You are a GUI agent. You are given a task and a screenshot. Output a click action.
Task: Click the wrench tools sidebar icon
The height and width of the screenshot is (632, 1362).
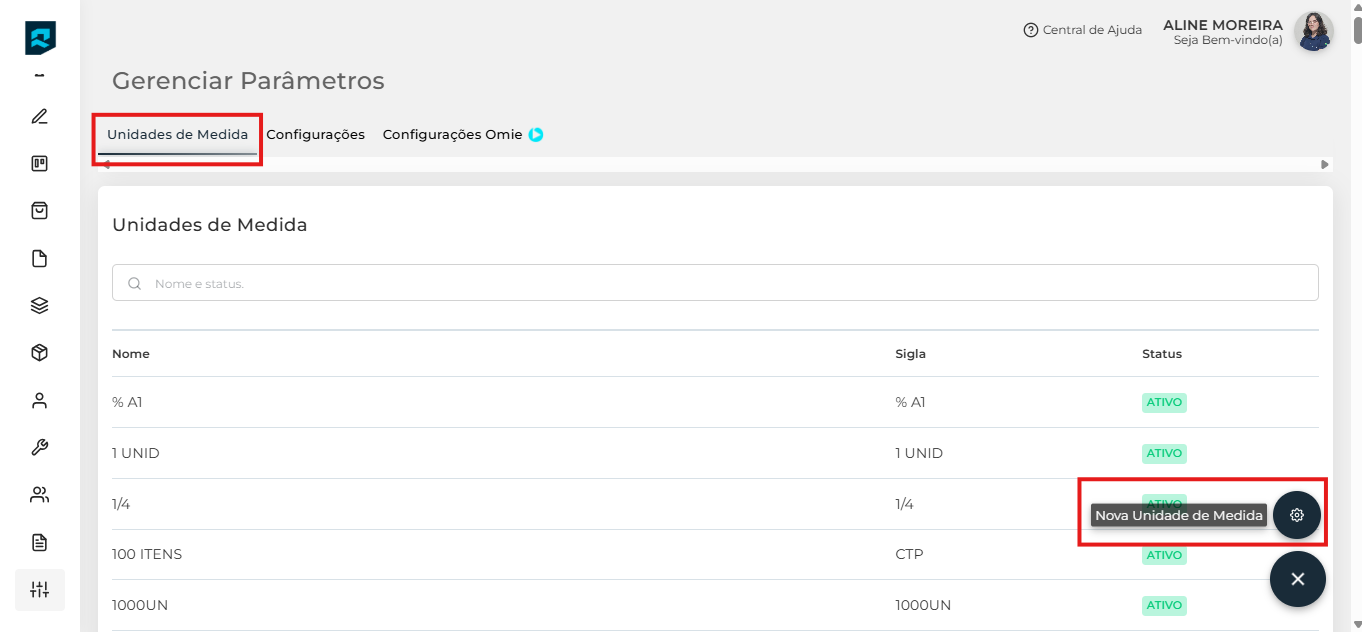pyautogui.click(x=39, y=447)
